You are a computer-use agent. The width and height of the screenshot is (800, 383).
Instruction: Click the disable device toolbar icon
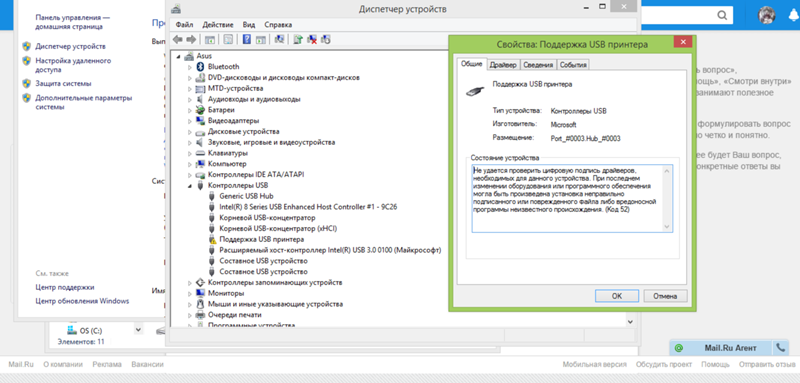[326, 39]
